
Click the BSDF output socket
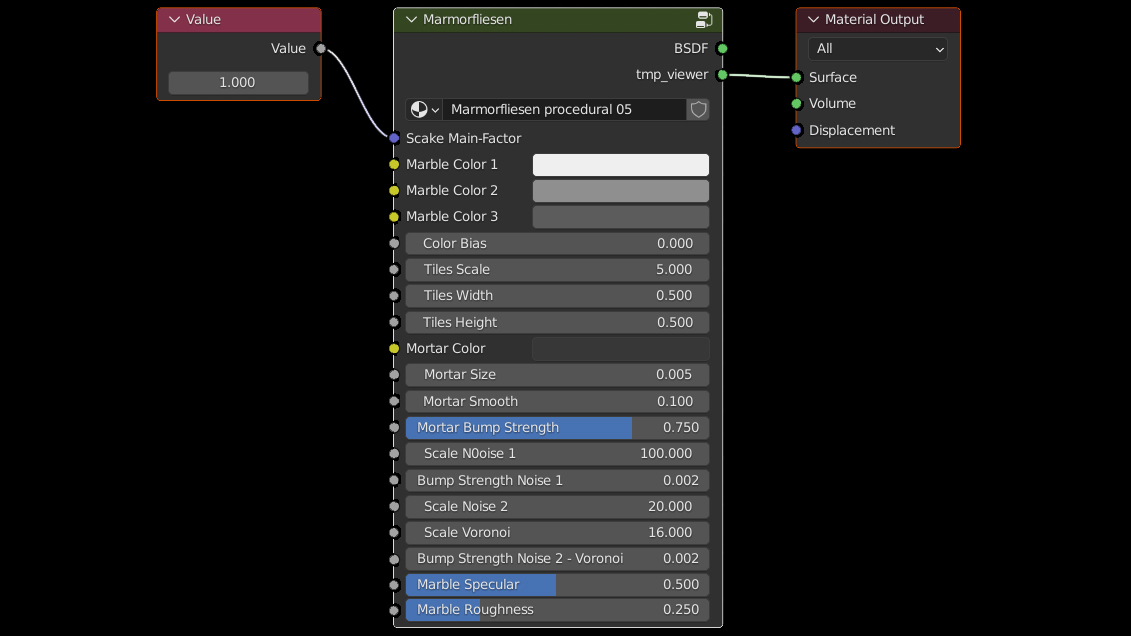pyautogui.click(x=722, y=48)
